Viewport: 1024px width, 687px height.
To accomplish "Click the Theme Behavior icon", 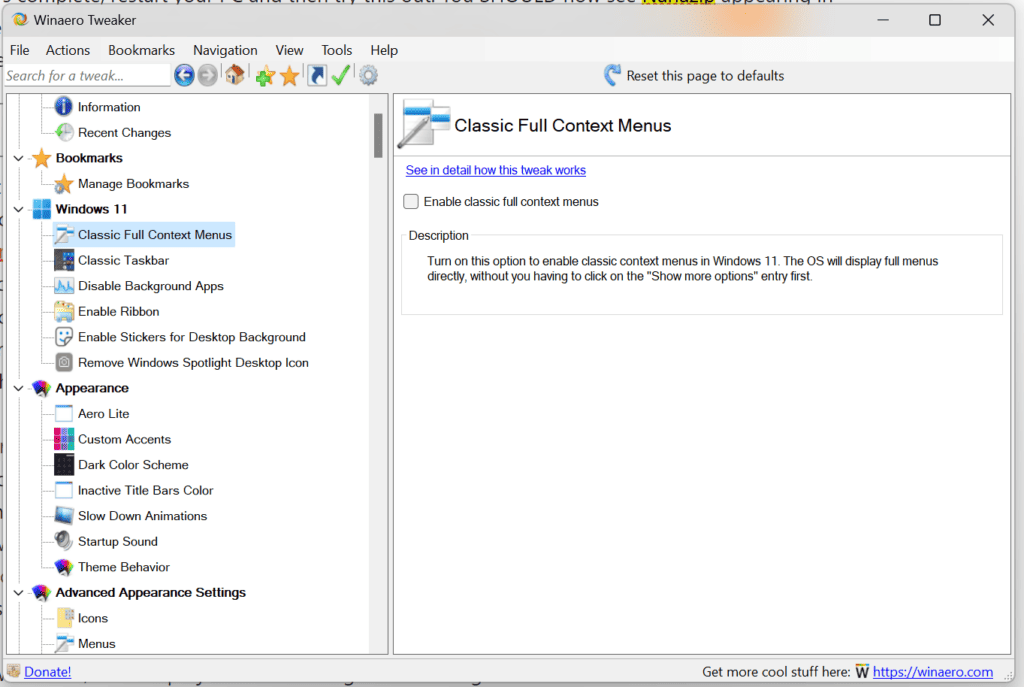I will (63, 567).
